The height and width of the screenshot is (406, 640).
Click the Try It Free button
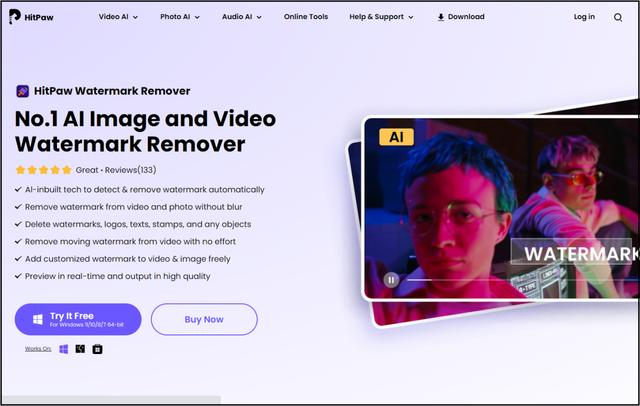pos(78,319)
